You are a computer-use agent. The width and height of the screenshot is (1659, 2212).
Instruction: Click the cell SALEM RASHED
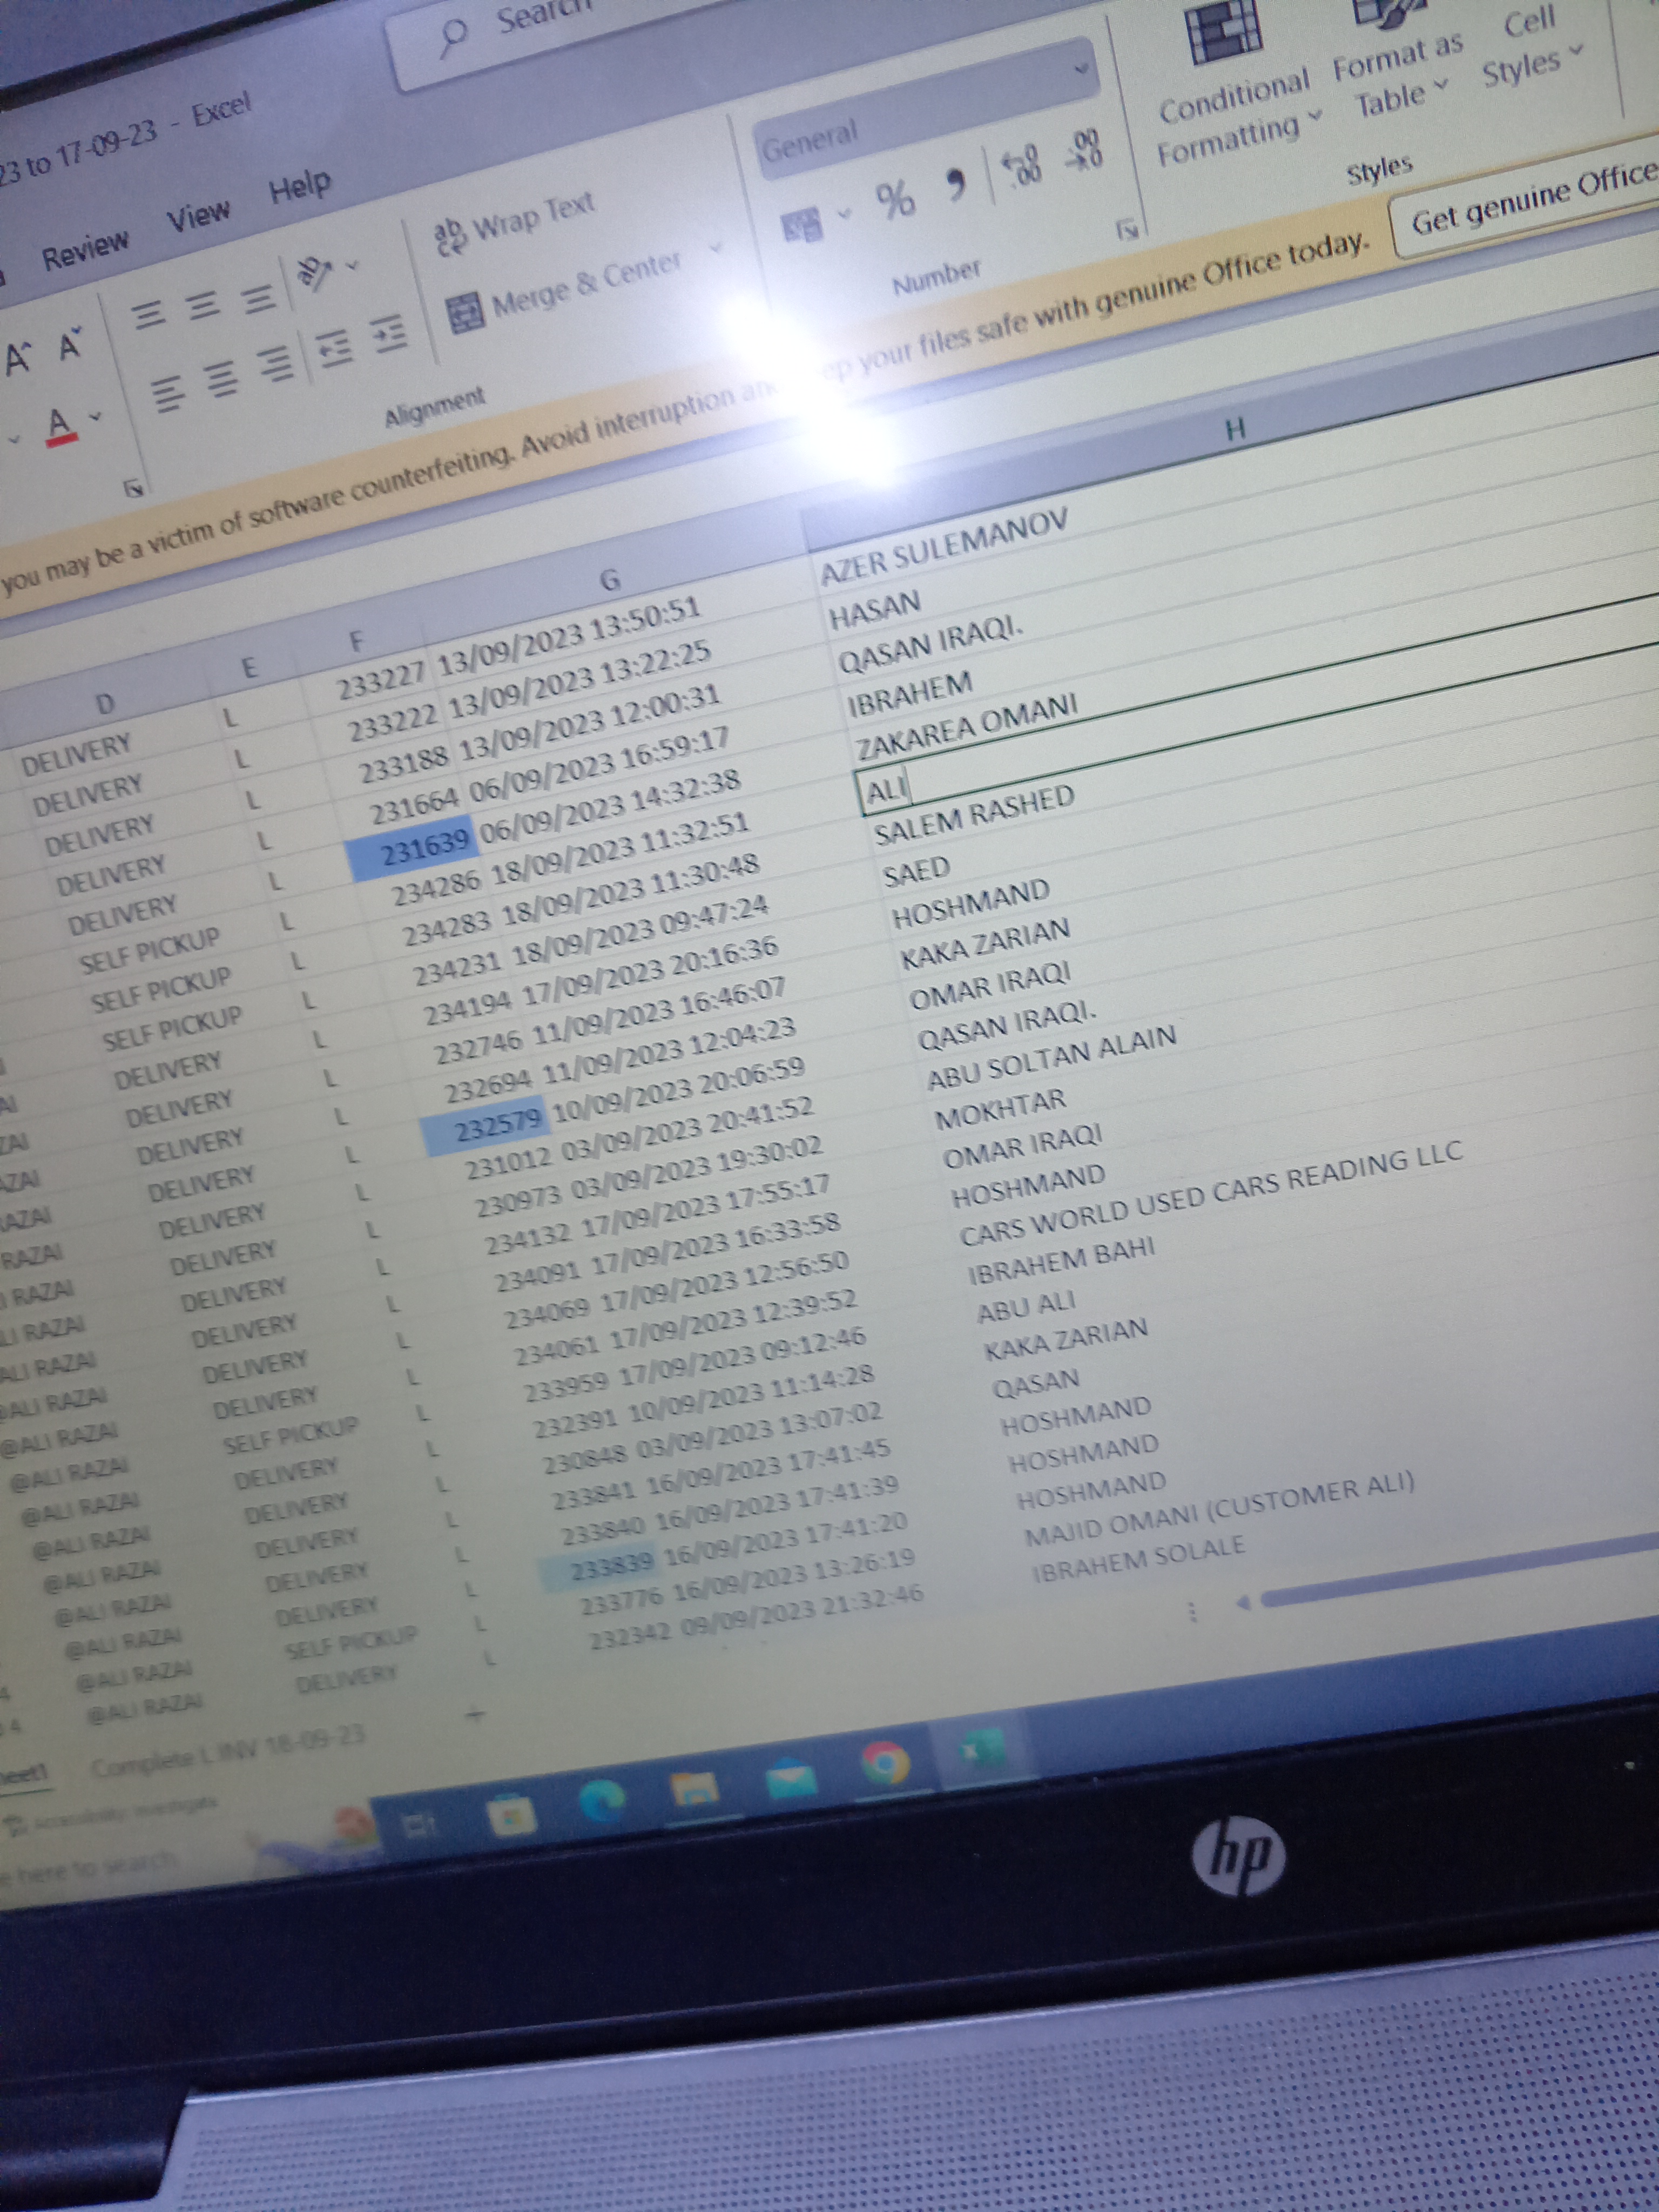[974, 816]
